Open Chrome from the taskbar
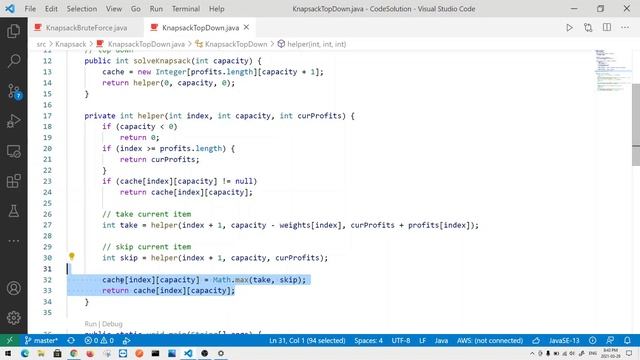 (x=73, y=353)
